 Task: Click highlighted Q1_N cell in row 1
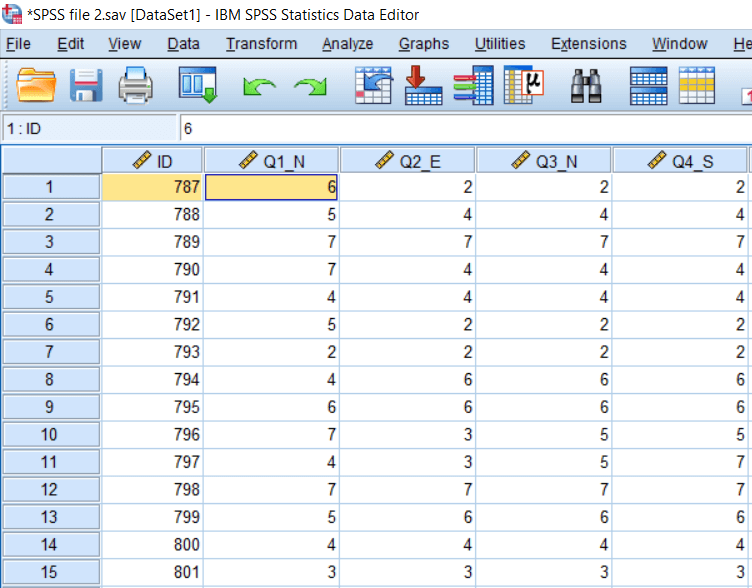tap(271, 187)
